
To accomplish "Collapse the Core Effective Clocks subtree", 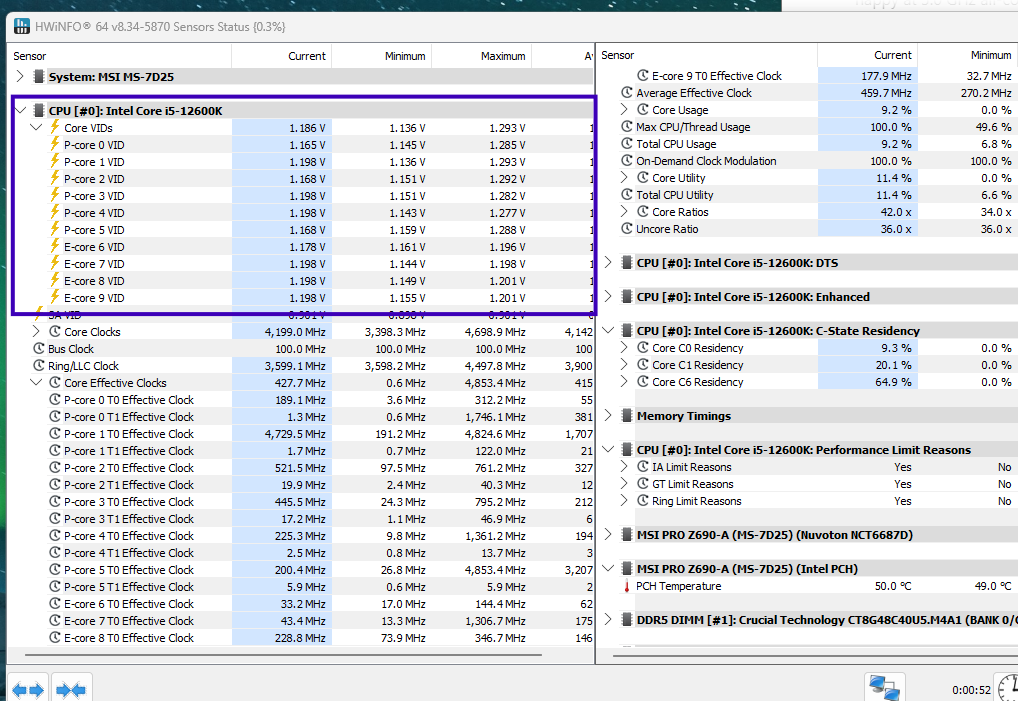I will click(36, 382).
